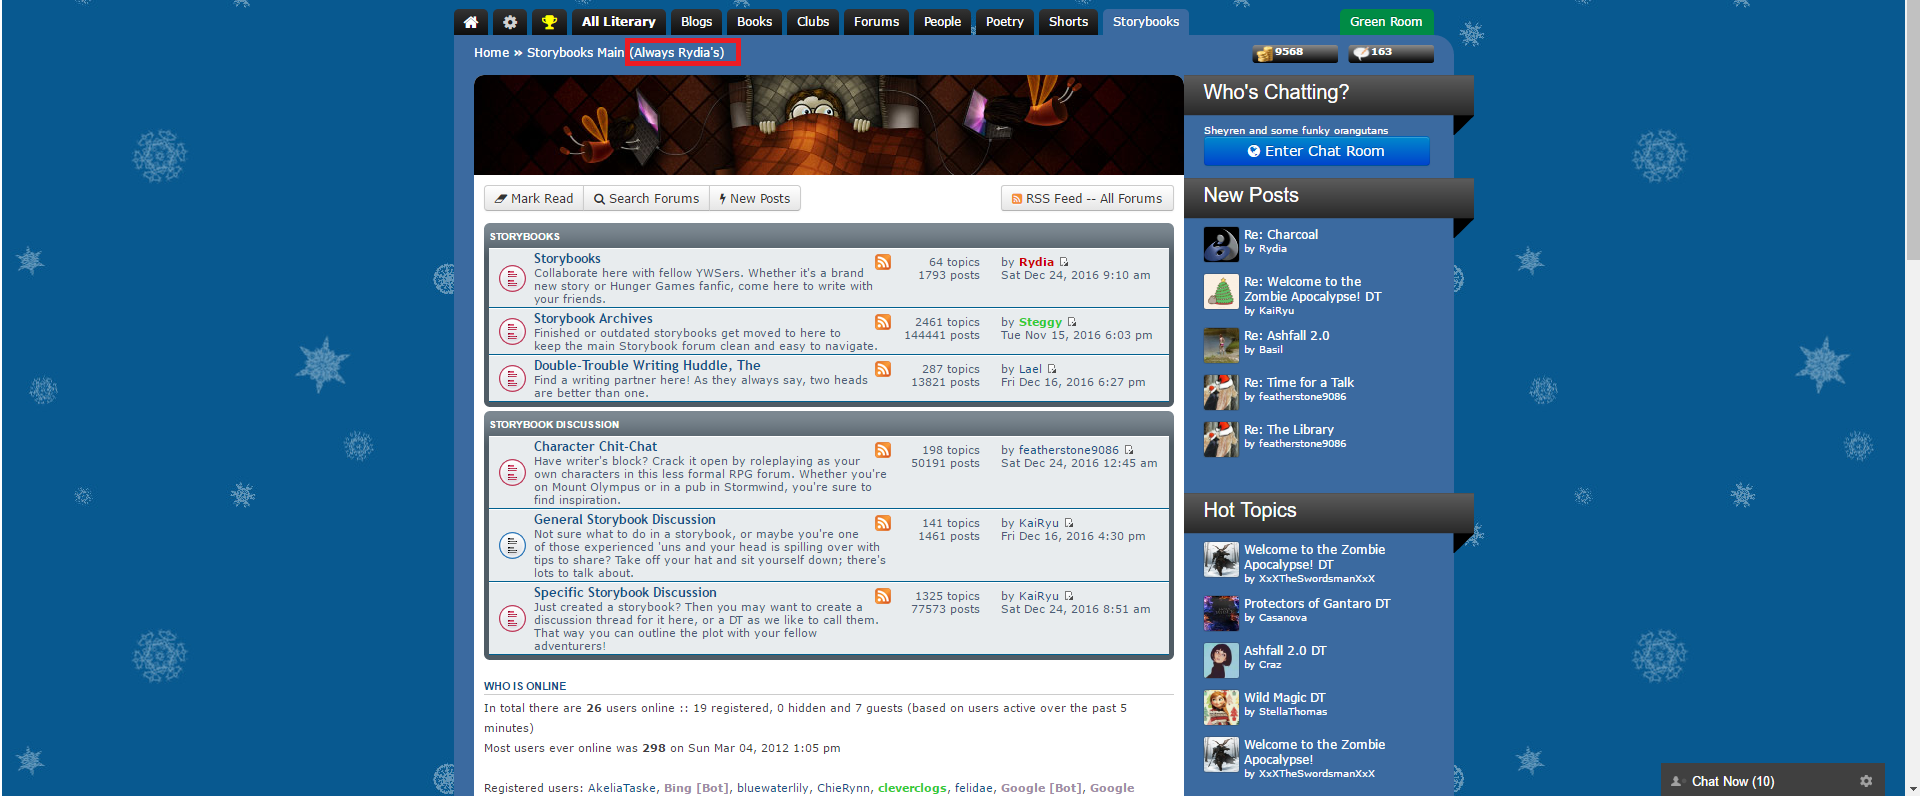Open the gold coins counter showing 9568
Viewport: 1920px width, 796px height.
(1295, 53)
